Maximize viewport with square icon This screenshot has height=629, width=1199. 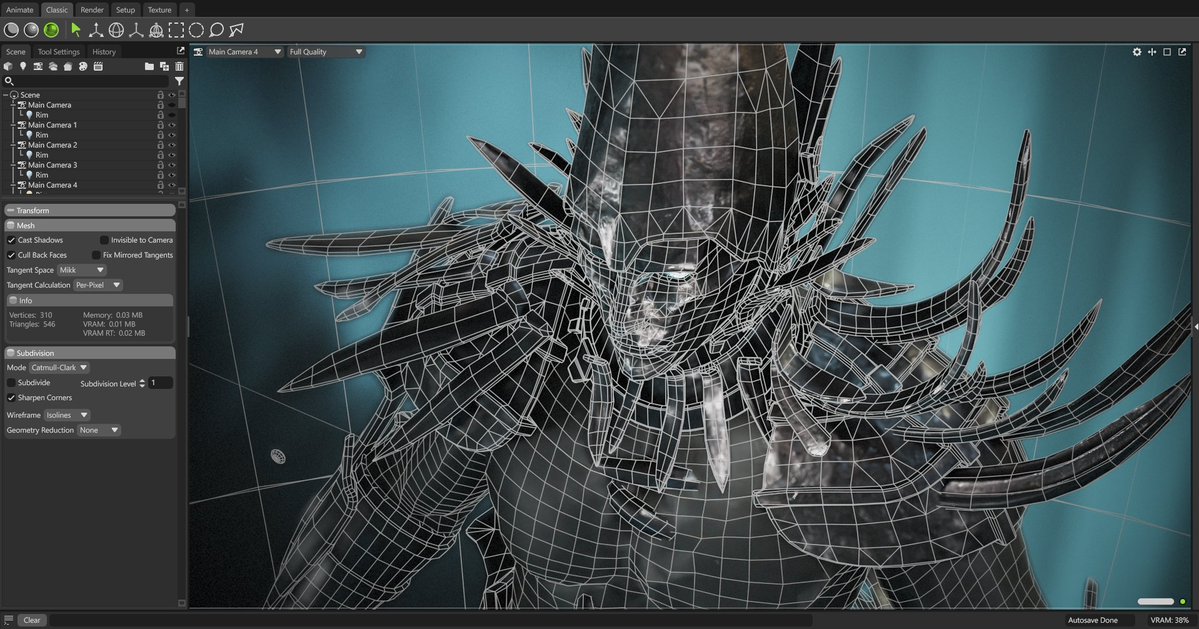1167,52
